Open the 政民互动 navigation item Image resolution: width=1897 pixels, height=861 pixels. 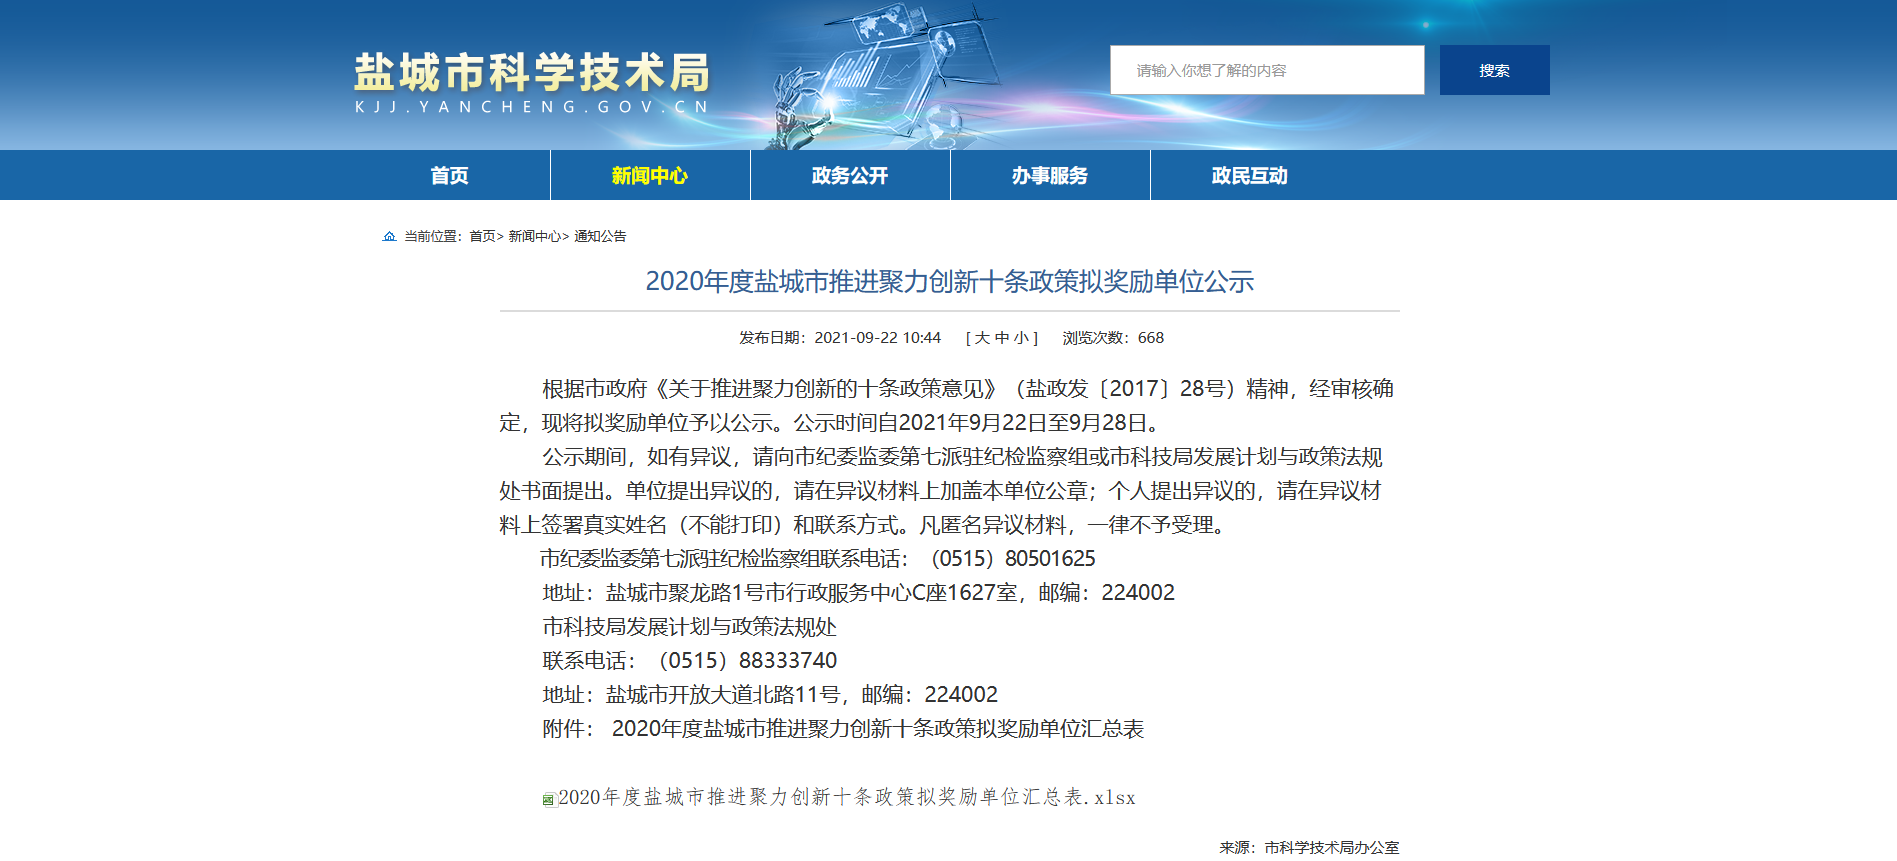1249,176
